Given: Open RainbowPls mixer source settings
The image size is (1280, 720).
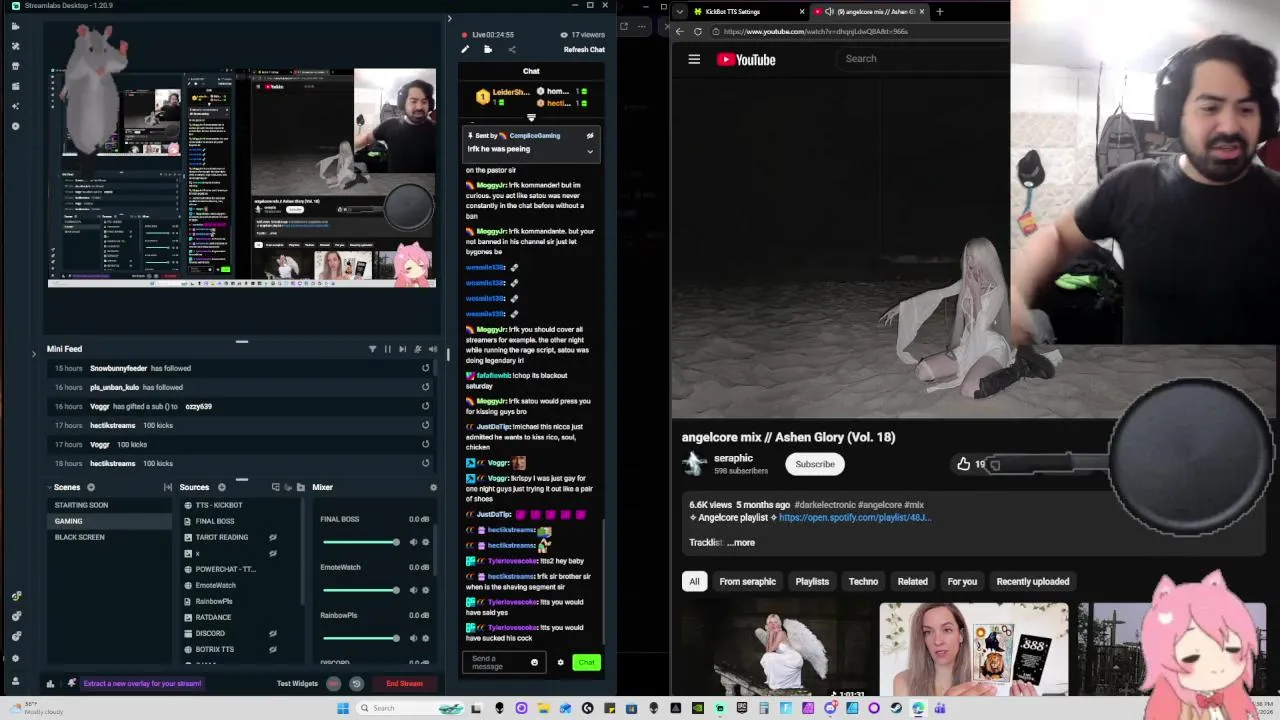Looking at the screenshot, I should [426, 638].
